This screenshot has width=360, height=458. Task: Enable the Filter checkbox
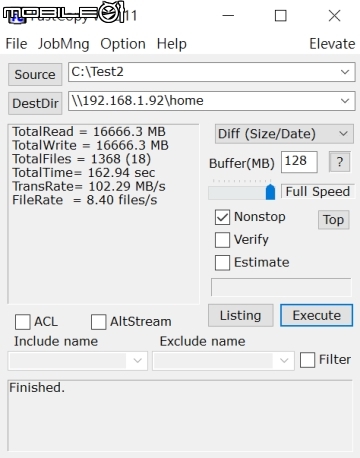[307, 360]
